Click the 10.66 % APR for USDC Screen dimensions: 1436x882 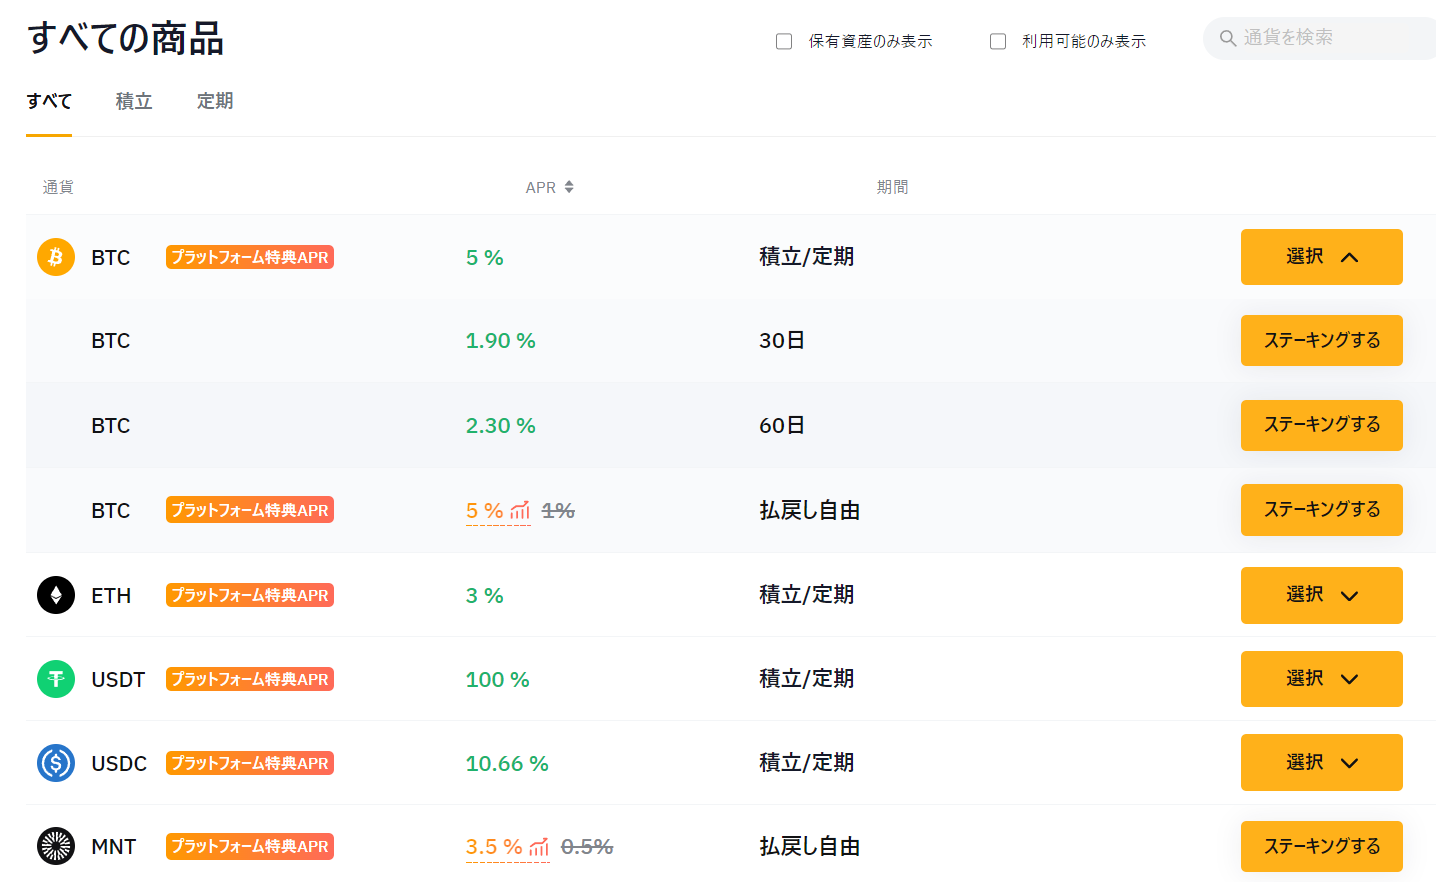click(x=507, y=764)
